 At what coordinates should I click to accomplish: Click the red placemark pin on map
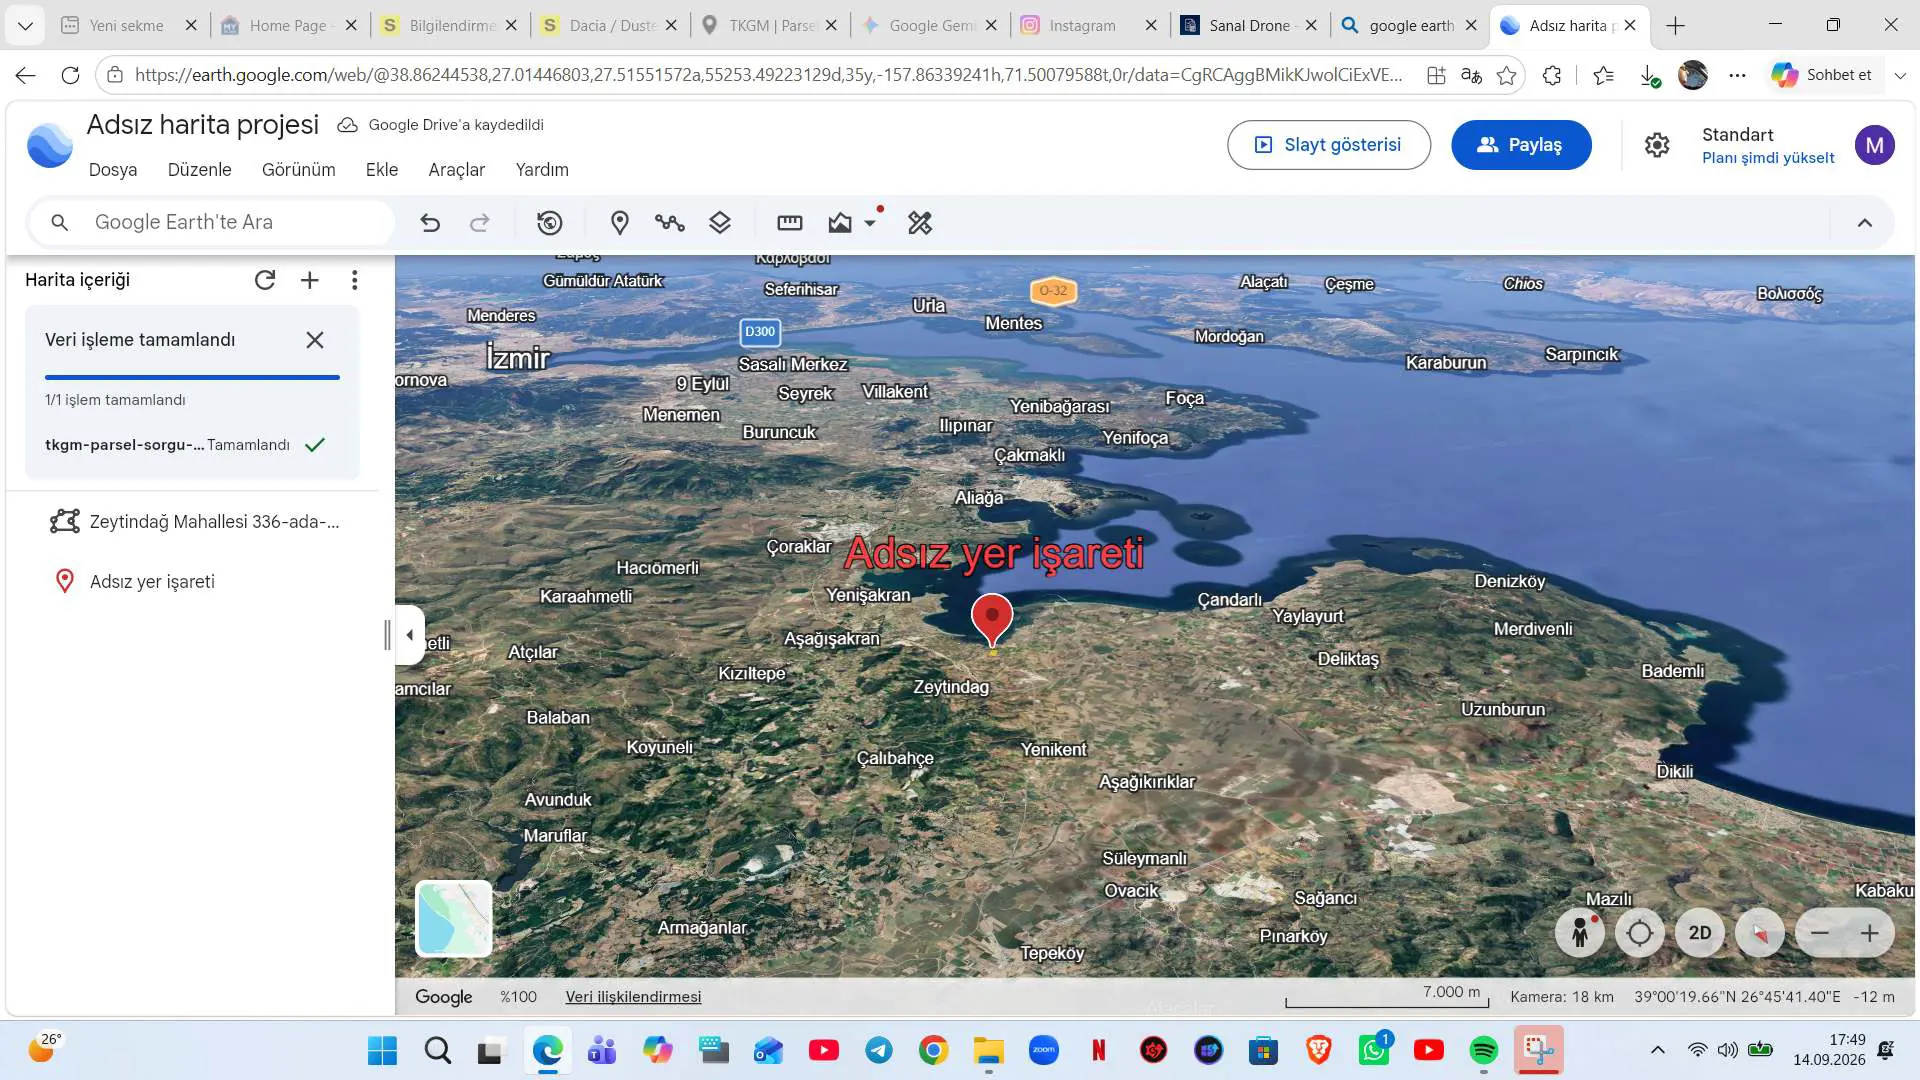[x=992, y=620]
